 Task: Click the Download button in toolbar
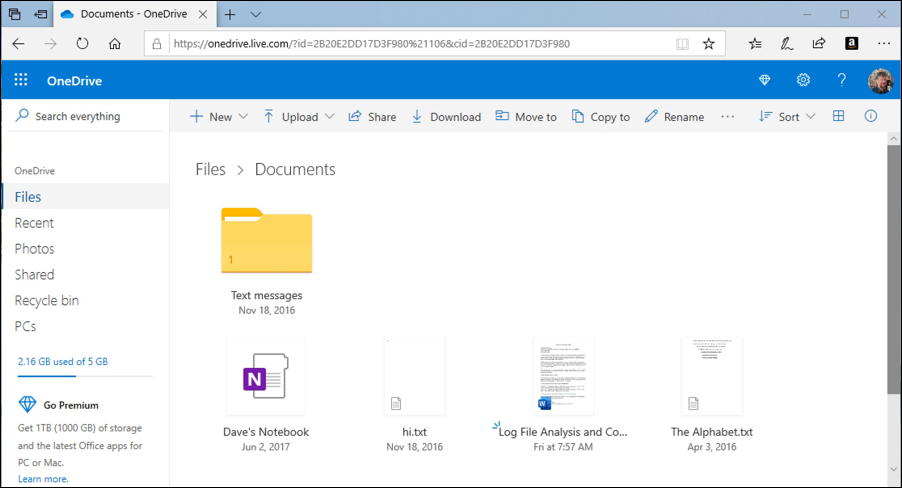[446, 117]
